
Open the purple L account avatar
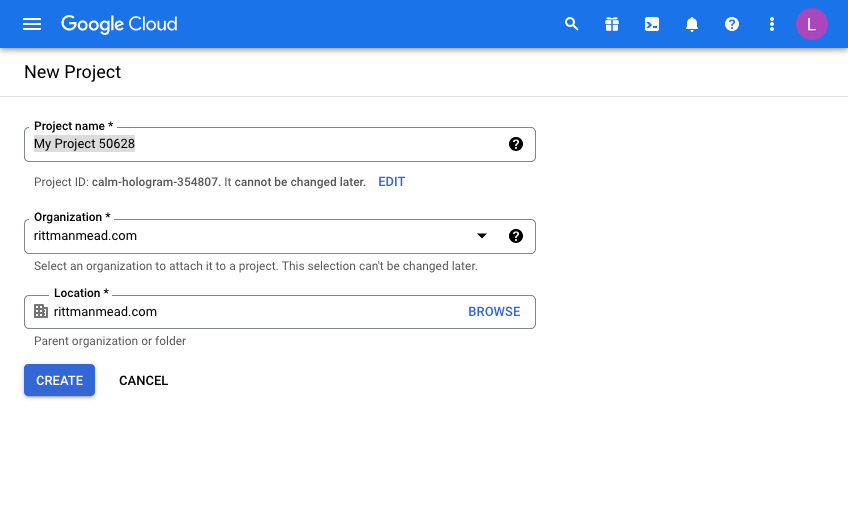point(811,24)
